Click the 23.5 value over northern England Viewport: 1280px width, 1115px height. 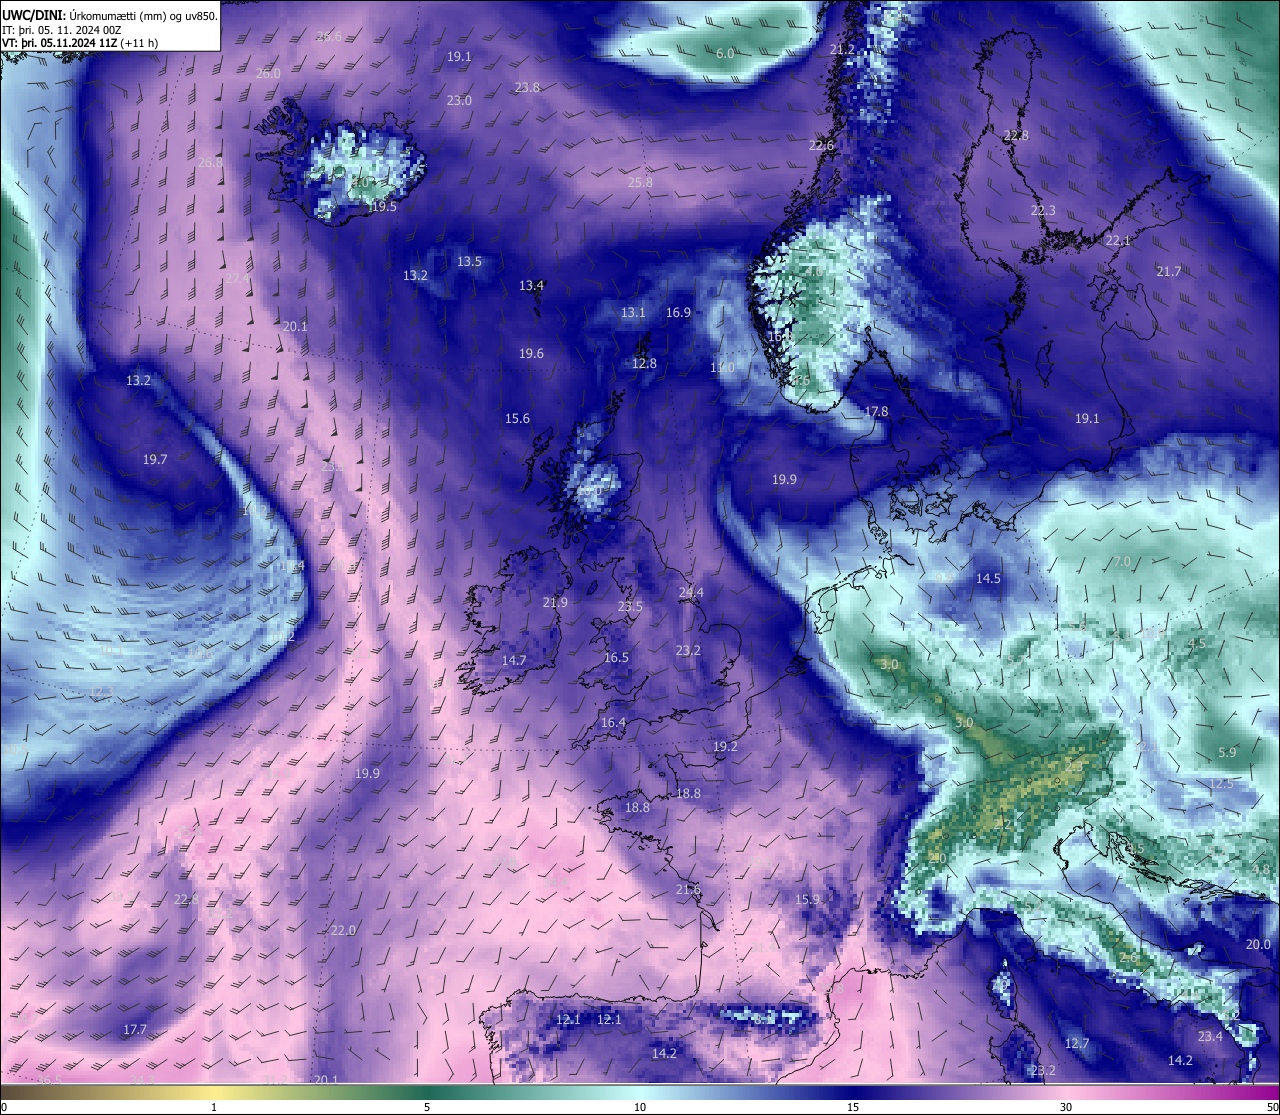[630, 606]
